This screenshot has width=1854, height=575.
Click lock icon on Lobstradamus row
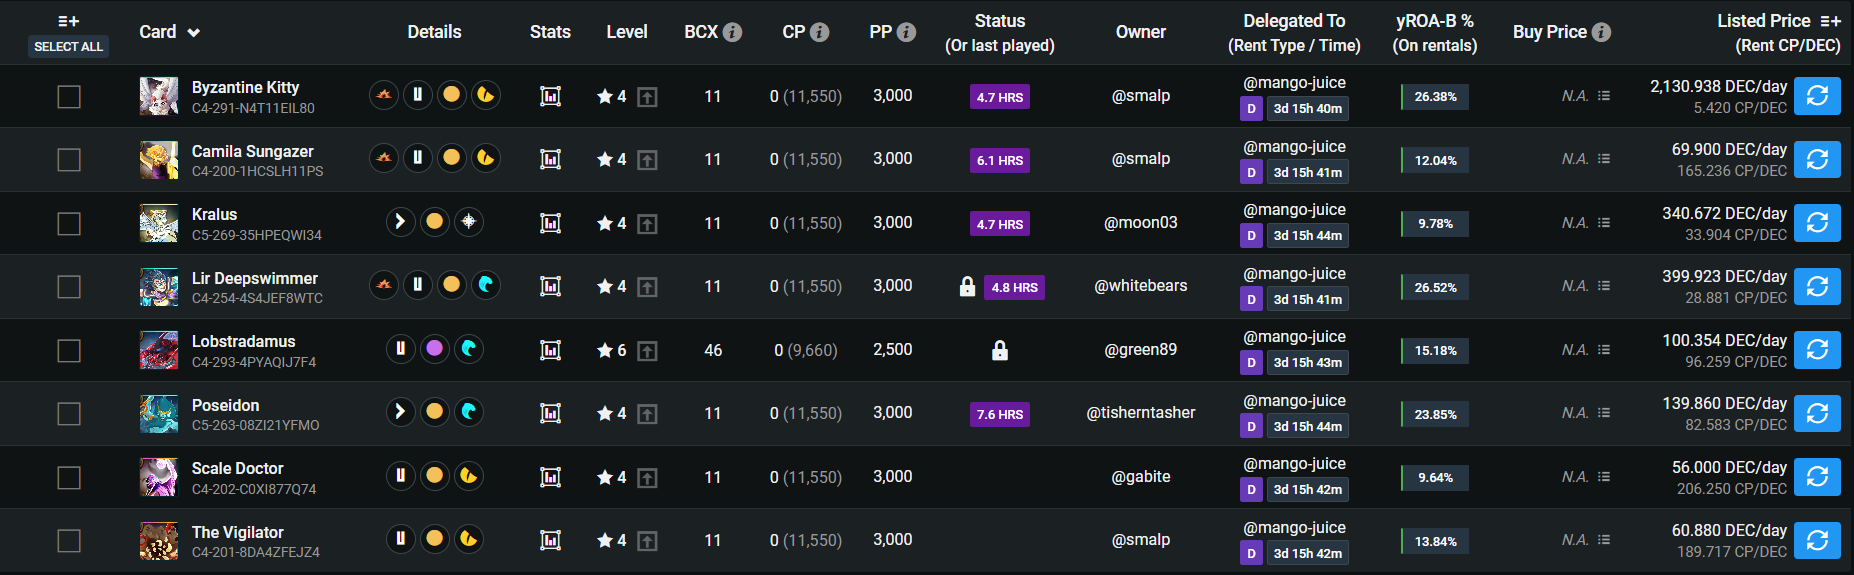click(999, 350)
